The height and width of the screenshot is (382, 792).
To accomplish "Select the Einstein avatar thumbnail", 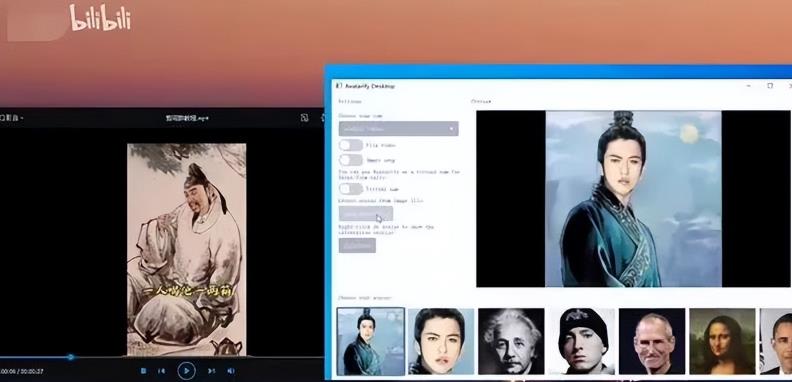I will point(511,341).
